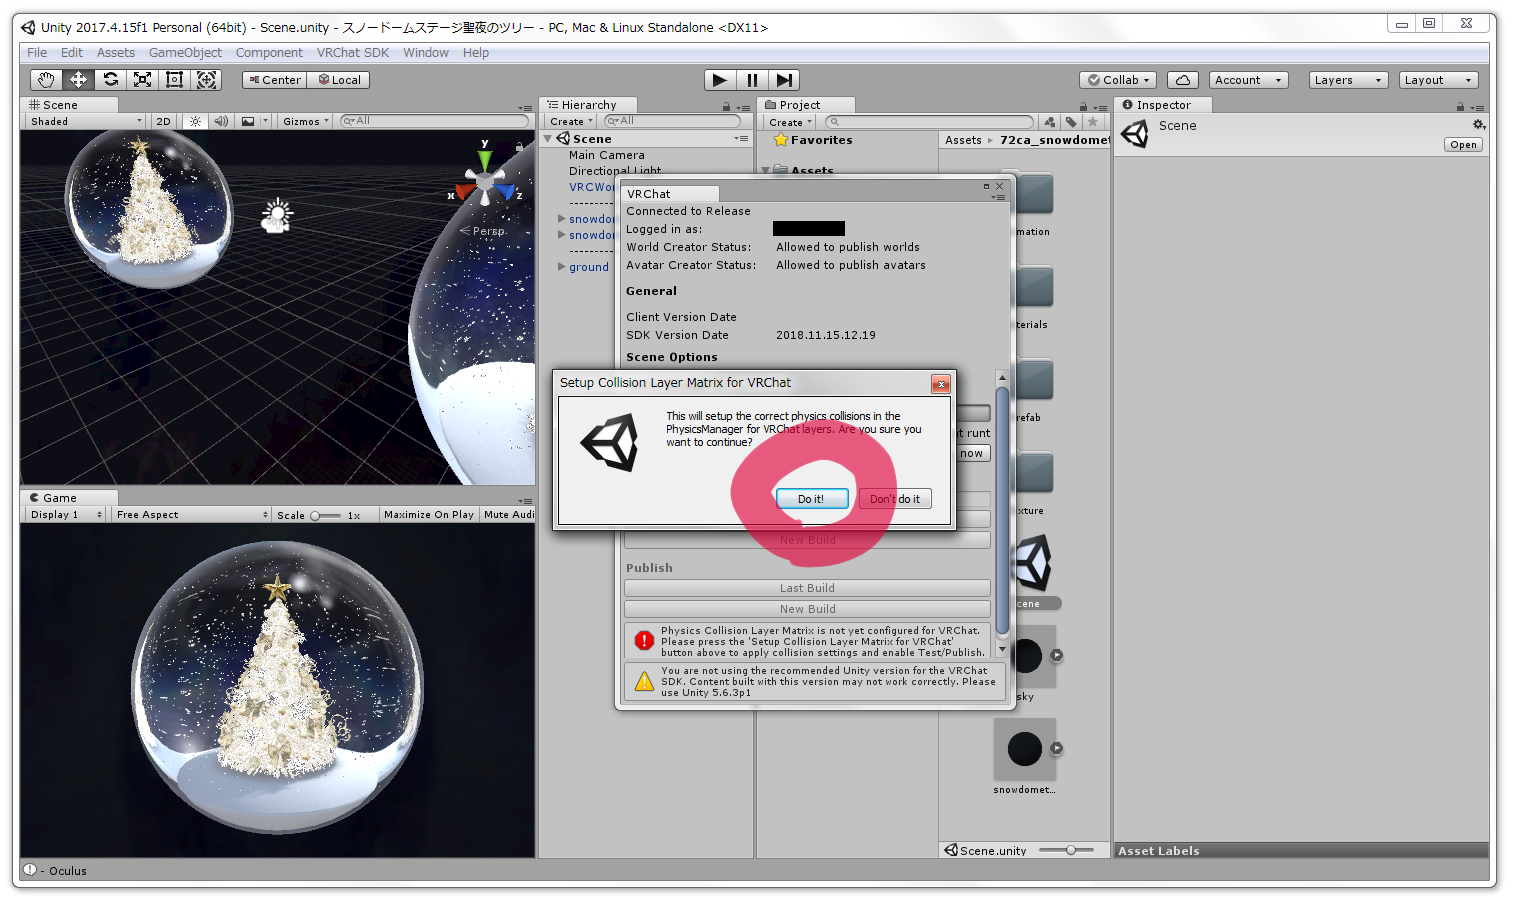Open the Assets menu
Image resolution: width=1516 pixels, height=905 pixels.
click(116, 53)
